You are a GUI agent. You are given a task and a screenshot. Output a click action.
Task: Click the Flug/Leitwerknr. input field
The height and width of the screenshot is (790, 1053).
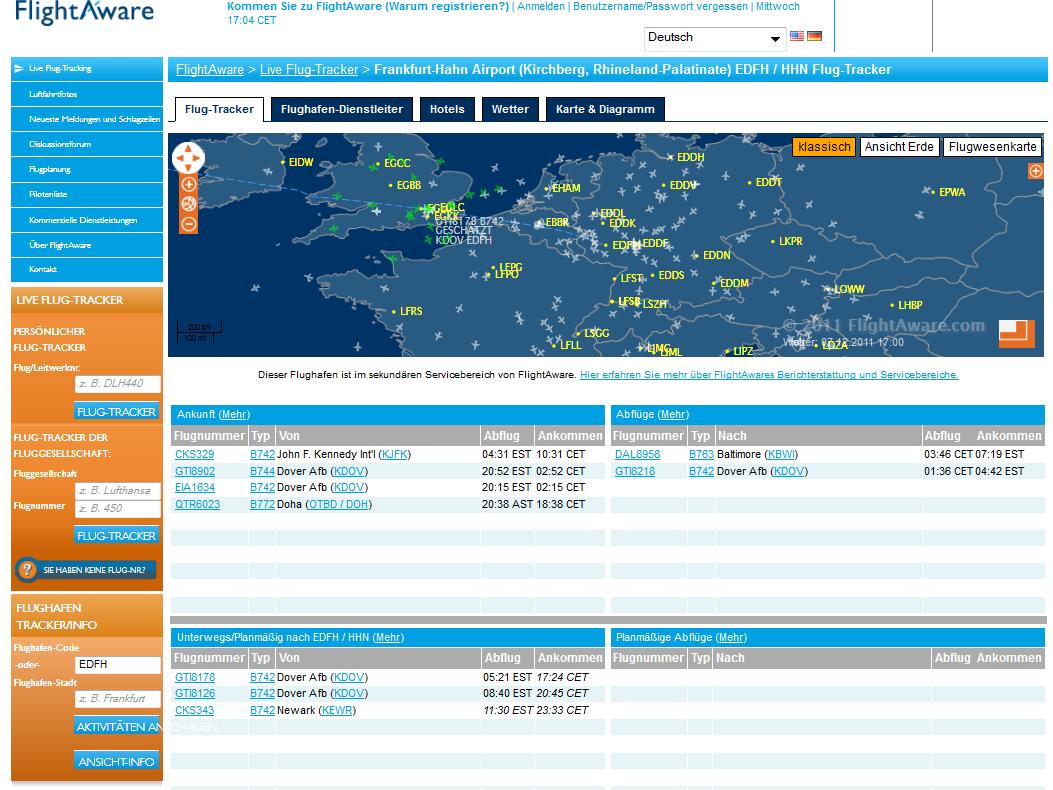[118, 383]
